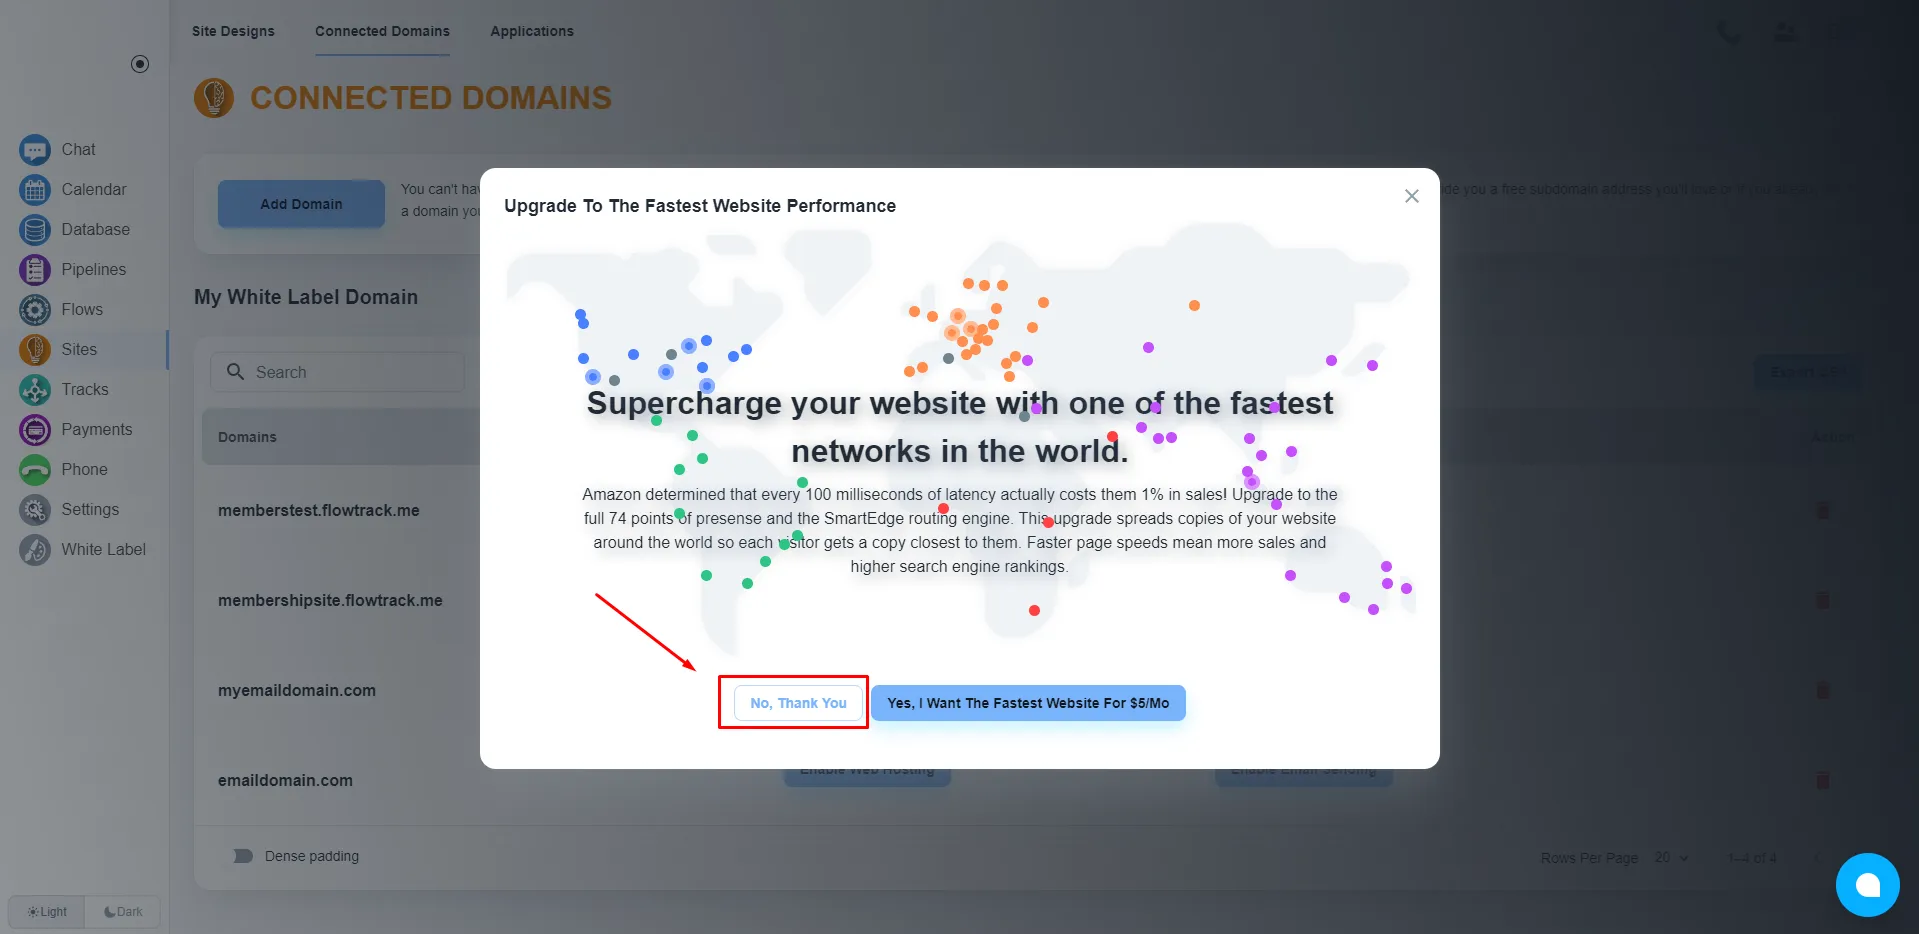
Task: Click the sidebar collapse circle icon
Action: click(140, 64)
